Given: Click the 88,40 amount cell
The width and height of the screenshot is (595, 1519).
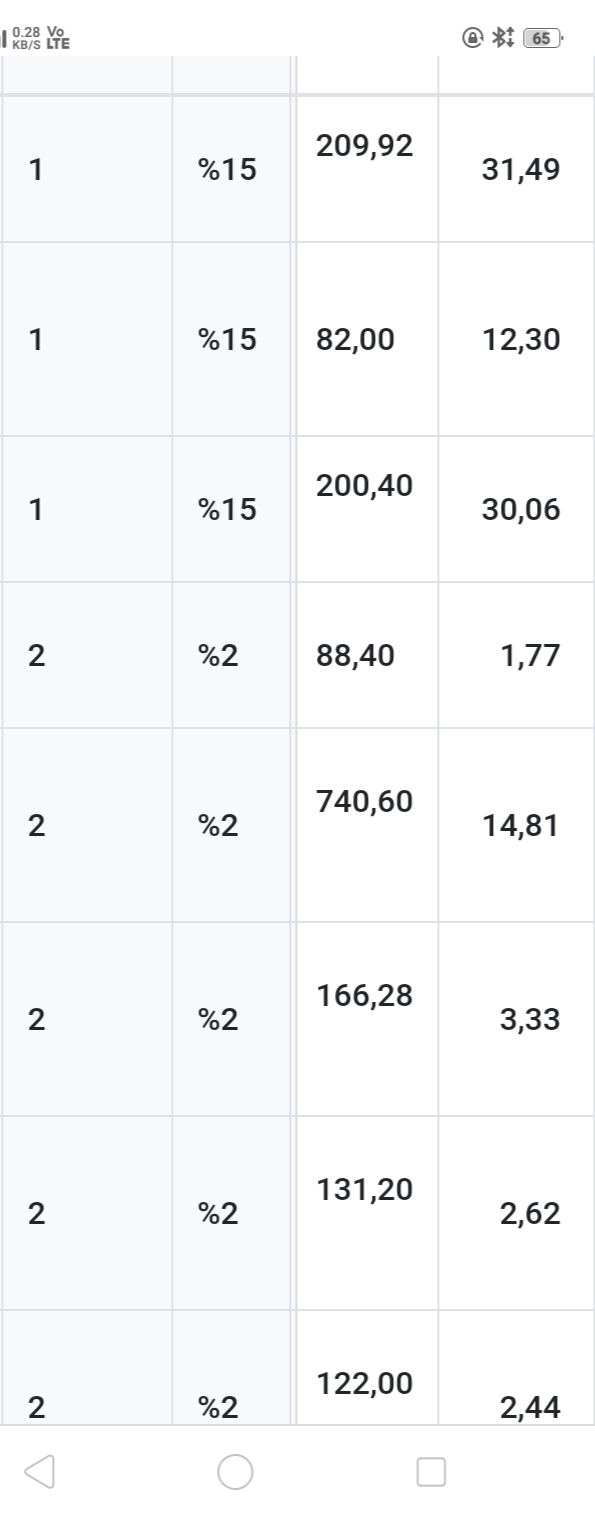Looking at the screenshot, I should click(x=367, y=655).
